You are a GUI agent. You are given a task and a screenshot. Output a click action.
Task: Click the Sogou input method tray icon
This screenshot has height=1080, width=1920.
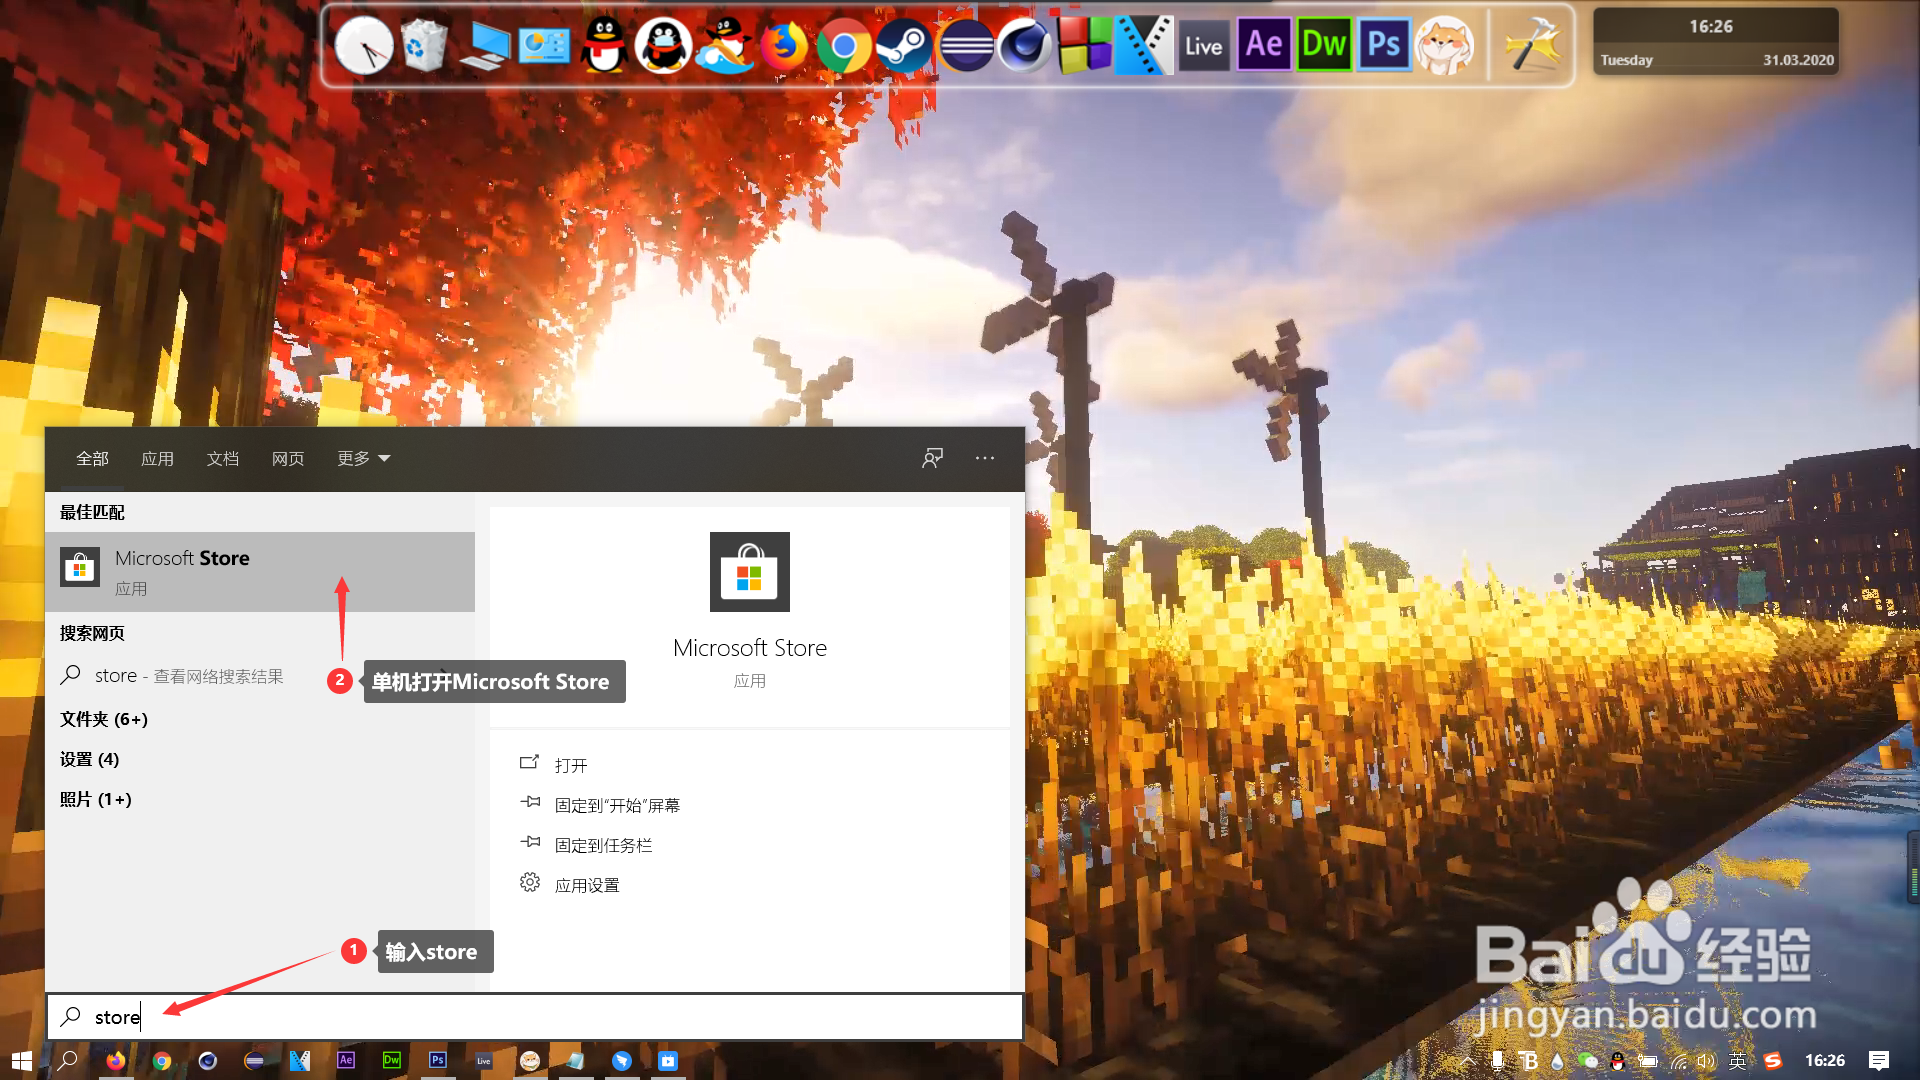click(x=1773, y=1061)
